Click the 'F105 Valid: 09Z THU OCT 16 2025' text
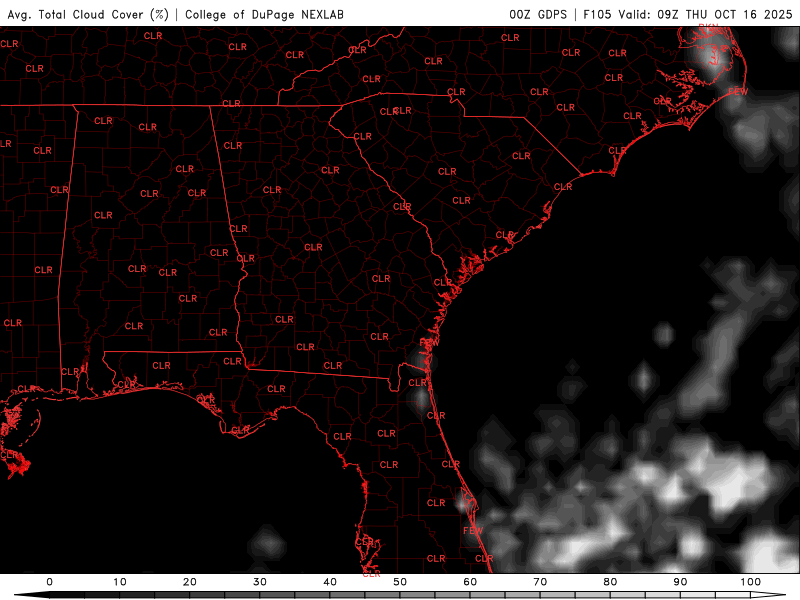 688,14
